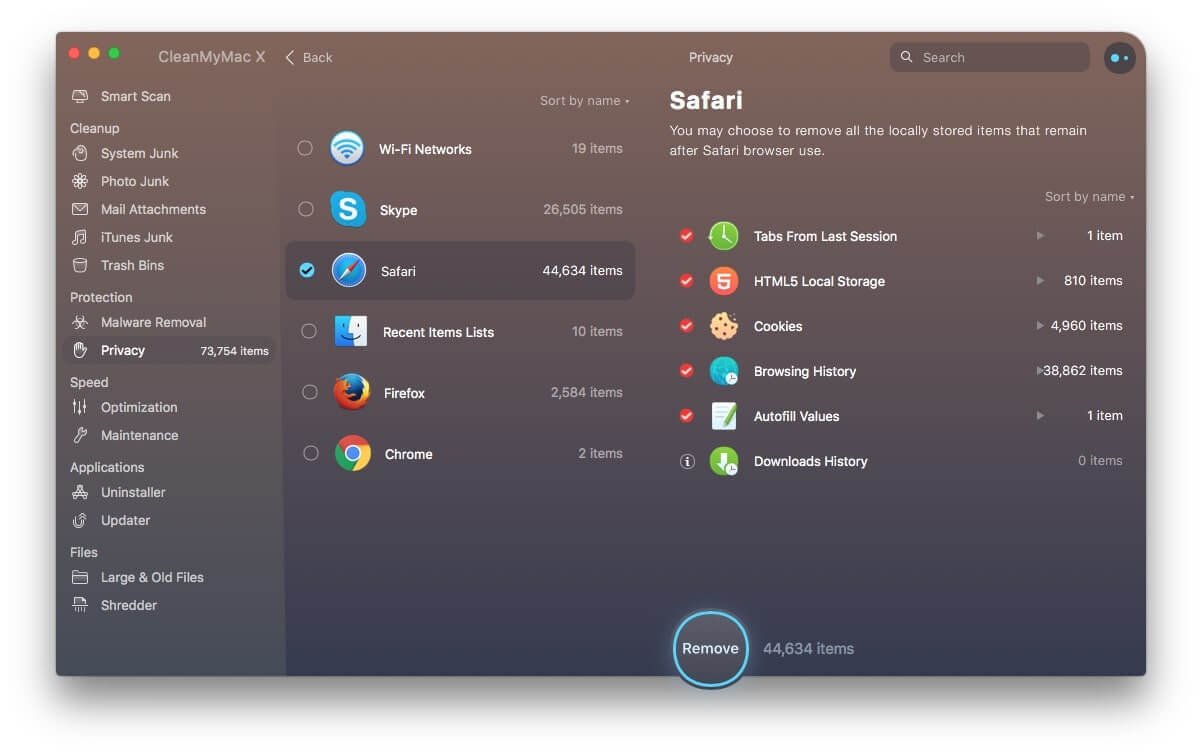
Task: Go to Uninstaller in the sidebar
Action: coord(133,493)
